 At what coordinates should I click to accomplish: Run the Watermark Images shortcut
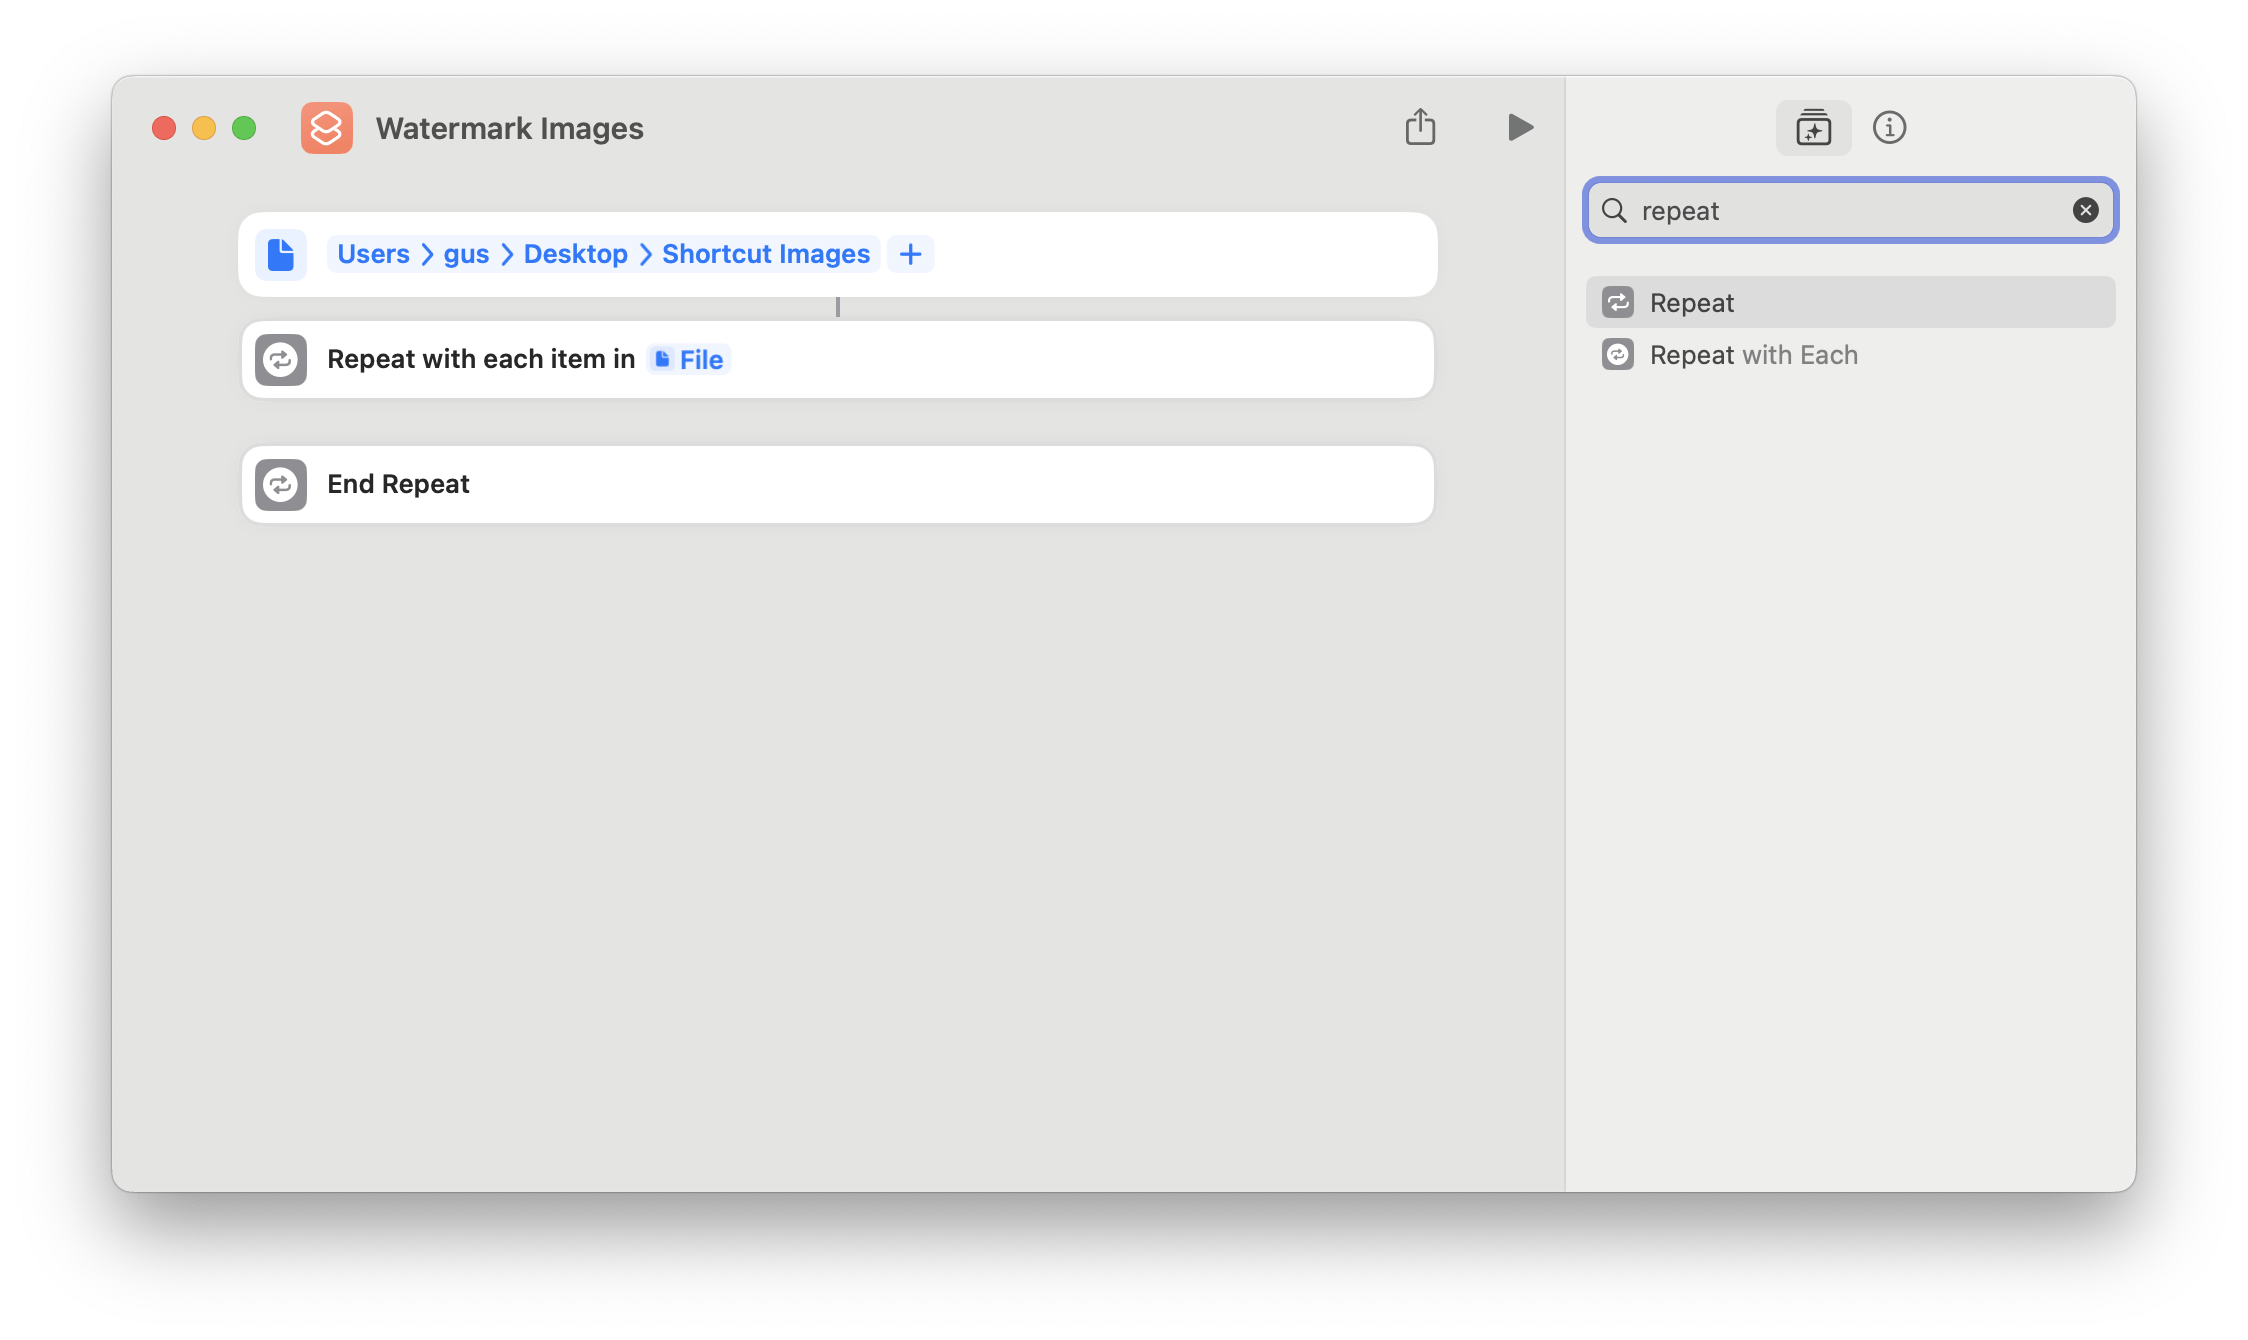point(1520,127)
